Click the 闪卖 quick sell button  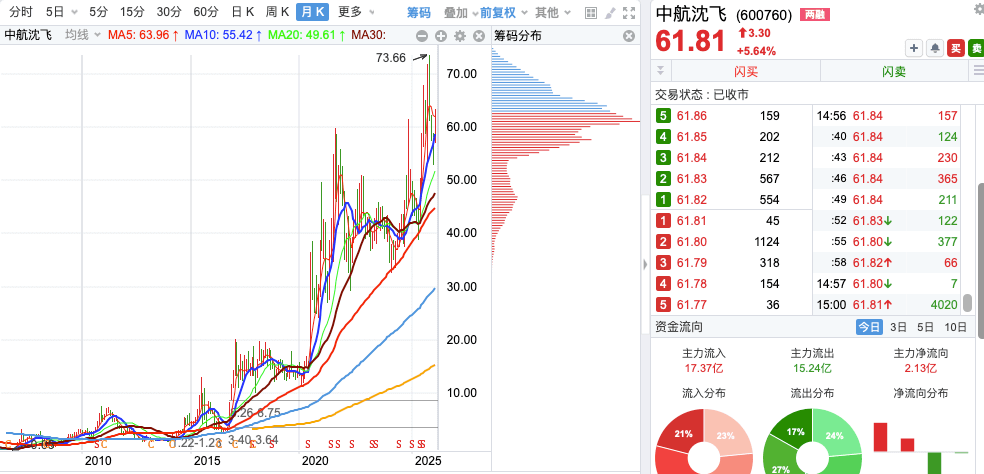894,71
